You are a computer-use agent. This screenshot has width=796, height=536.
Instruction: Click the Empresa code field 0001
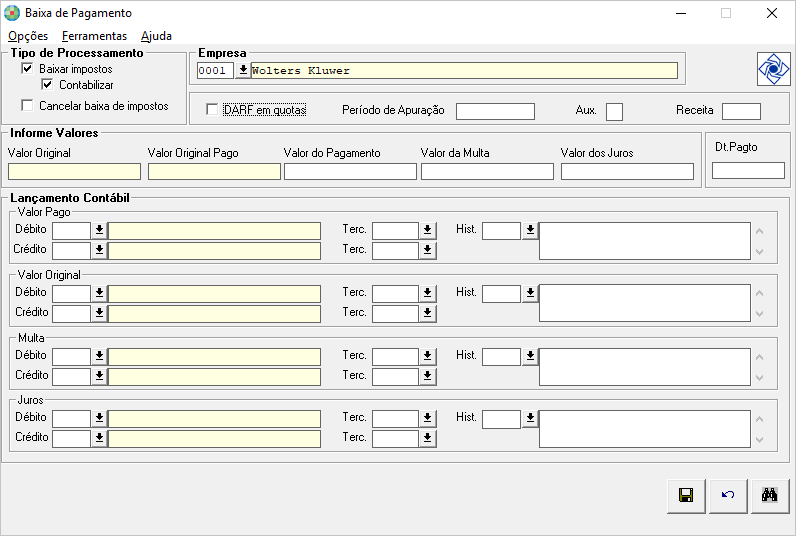point(215,71)
